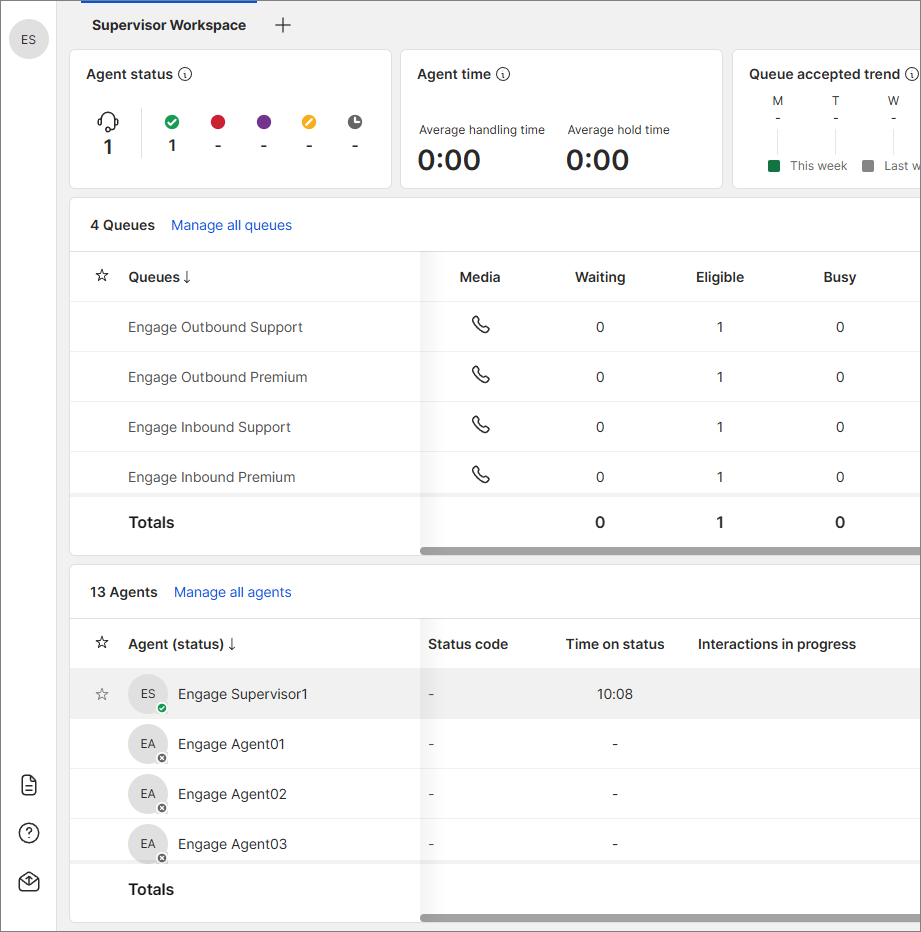Open the Manage all agents link
Viewport: 921px width, 932px height.
click(x=232, y=592)
